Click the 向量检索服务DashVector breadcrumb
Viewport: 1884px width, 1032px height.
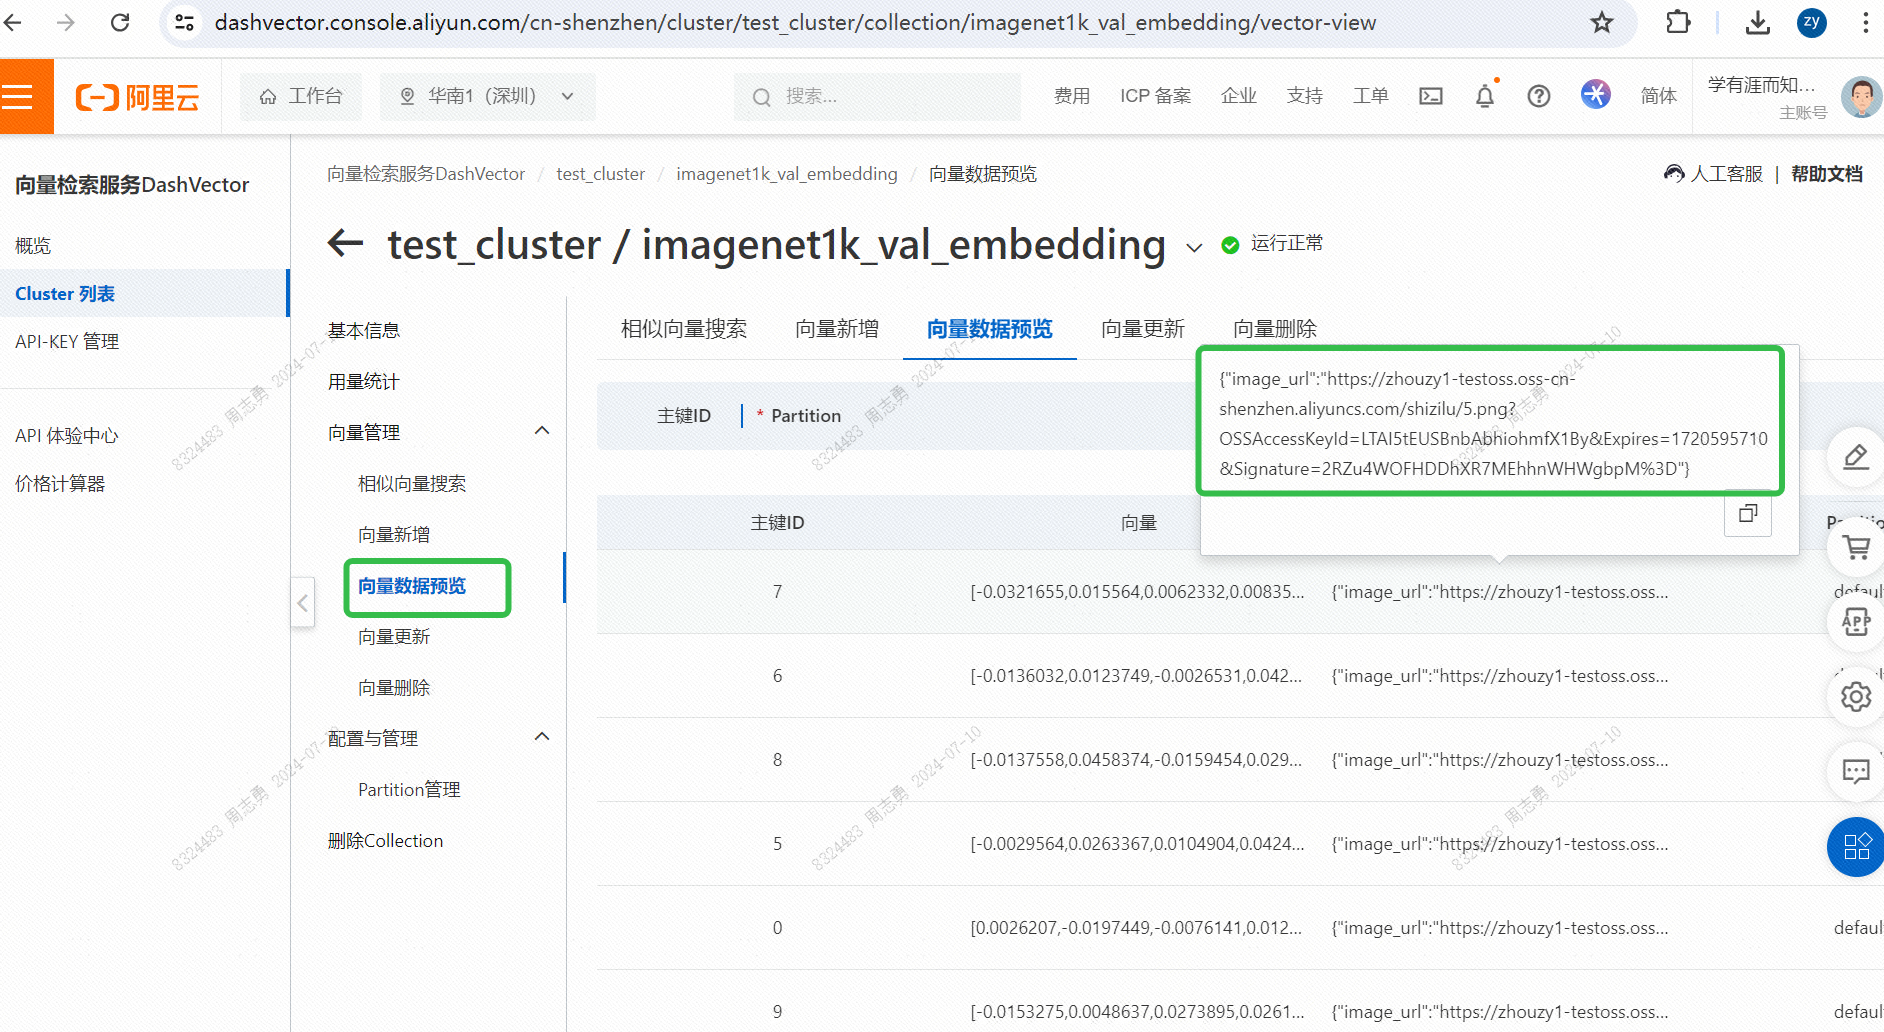click(426, 174)
